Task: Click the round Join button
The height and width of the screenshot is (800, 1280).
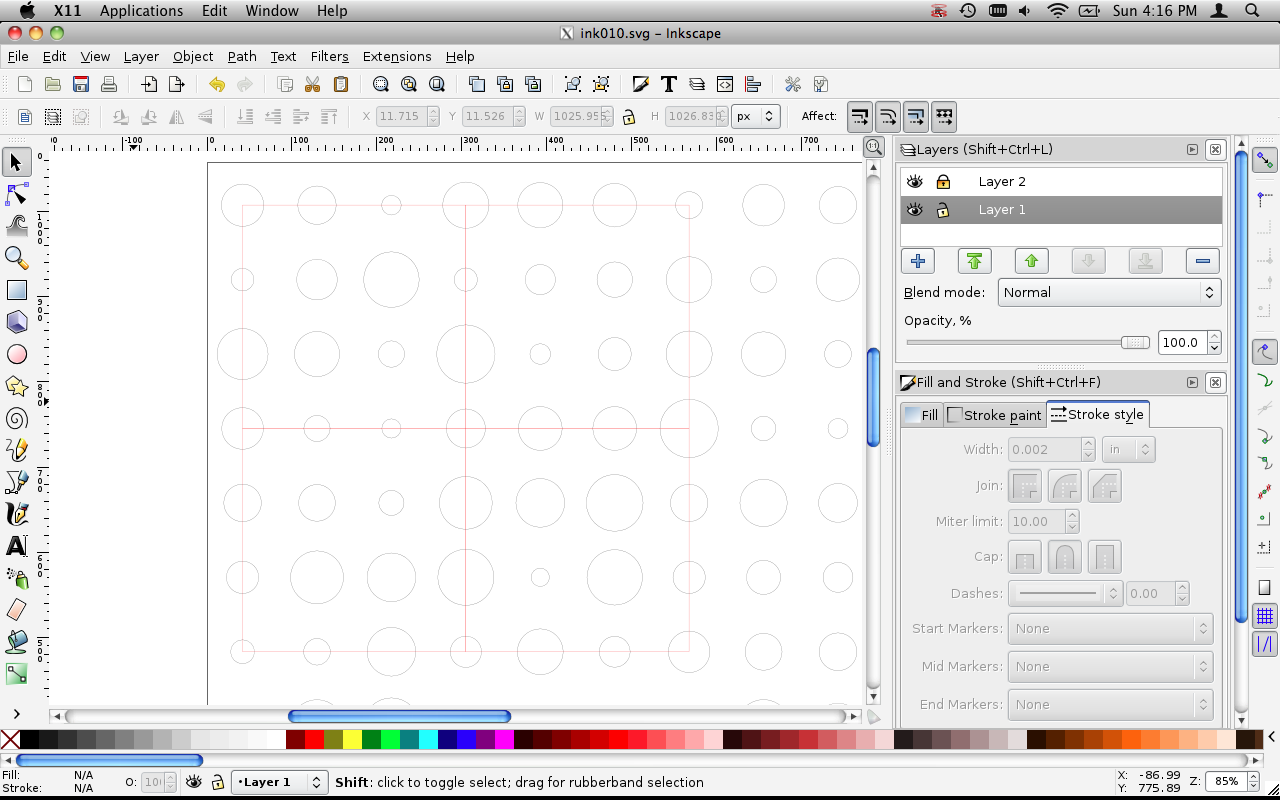Action: pyautogui.click(x=1065, y=486)
